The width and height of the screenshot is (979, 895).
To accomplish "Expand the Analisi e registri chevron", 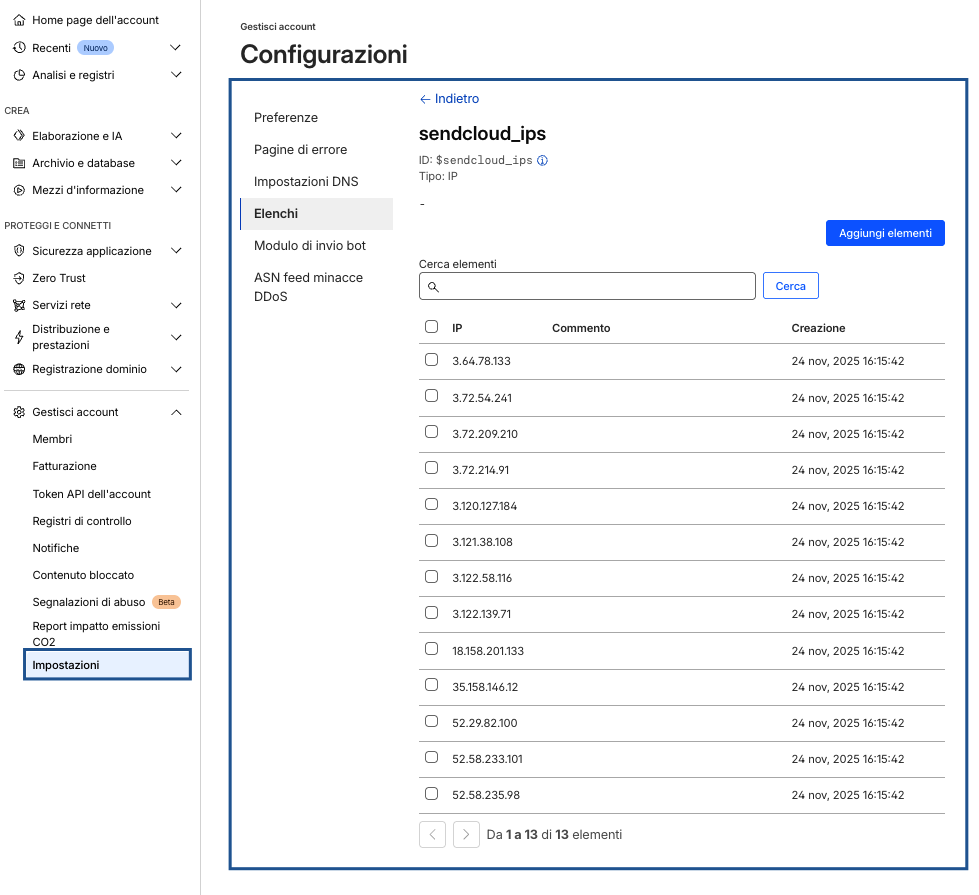I will click(176, 75).
